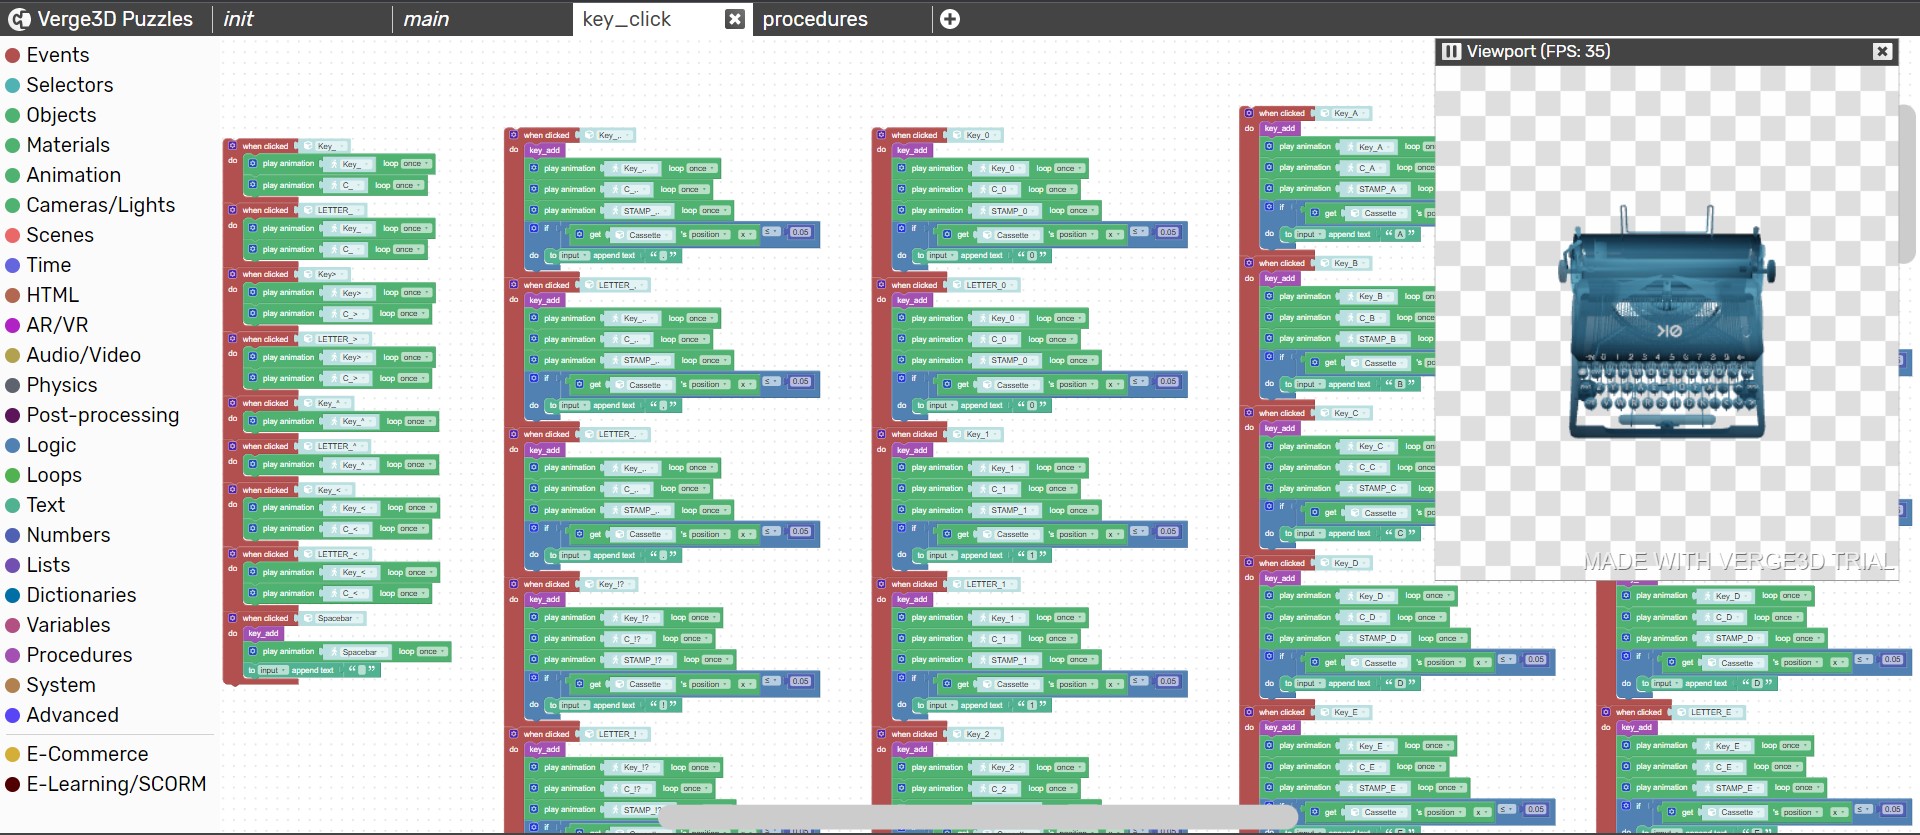This screenshot has height=835, width=1920.
Task: Click the workspace vertical scrollbar
Action: tap(1907, 185)
